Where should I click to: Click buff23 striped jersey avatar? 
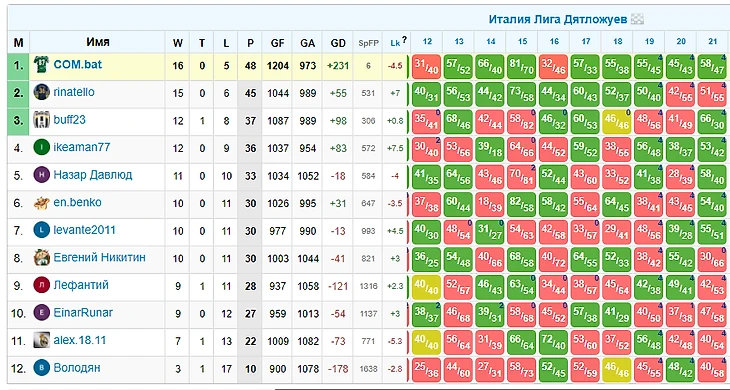pos(41,120)
